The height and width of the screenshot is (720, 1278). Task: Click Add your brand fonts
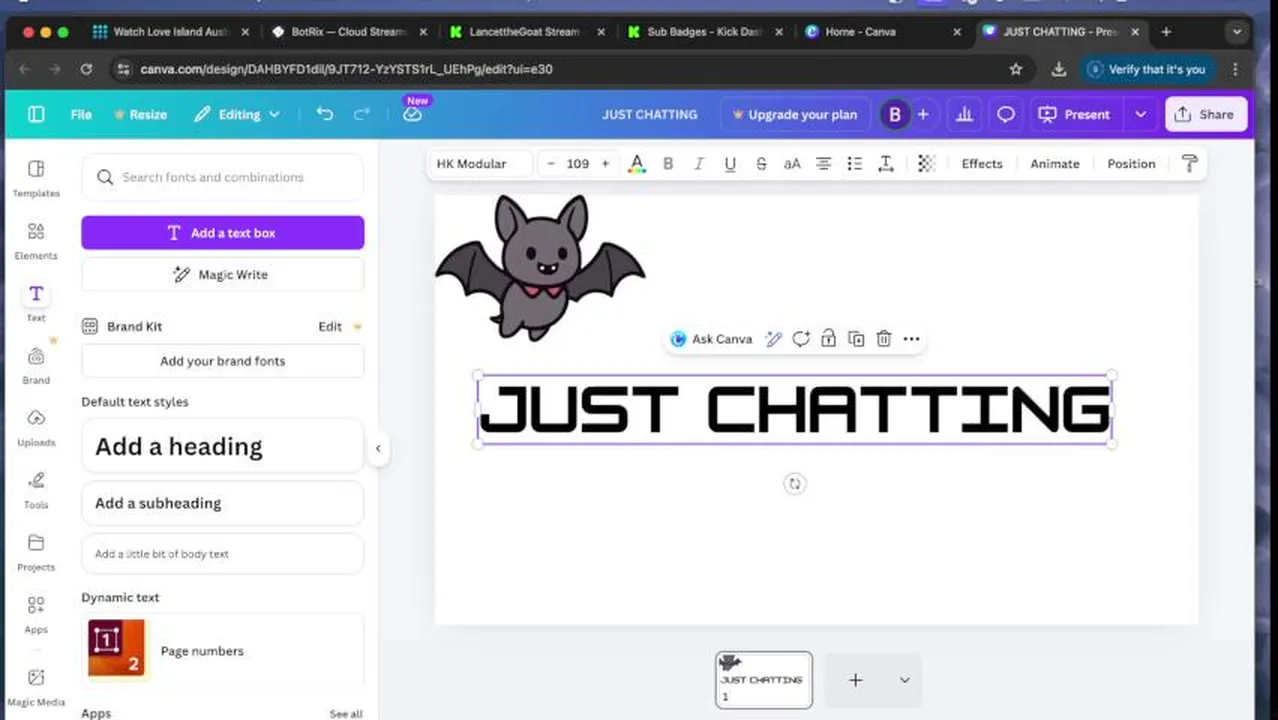click(223, 361)
